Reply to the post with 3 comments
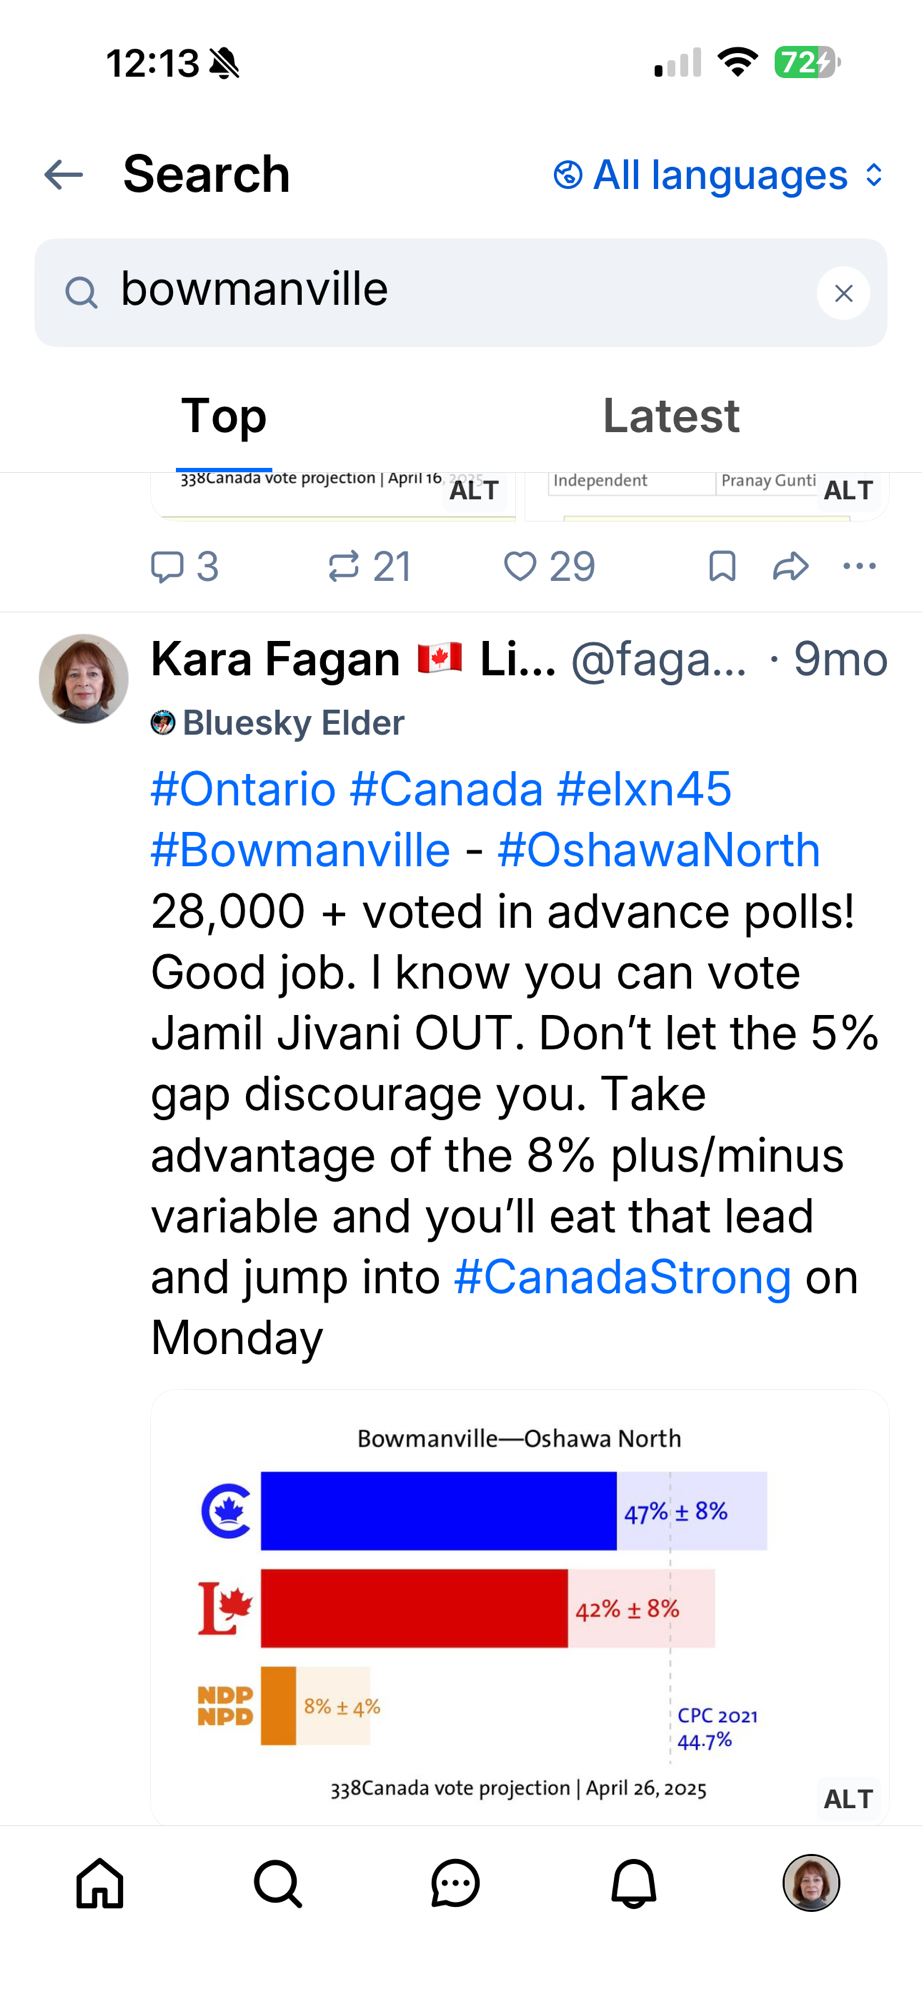The width and height of the screenshot is (922, 2000). [184, 567]
